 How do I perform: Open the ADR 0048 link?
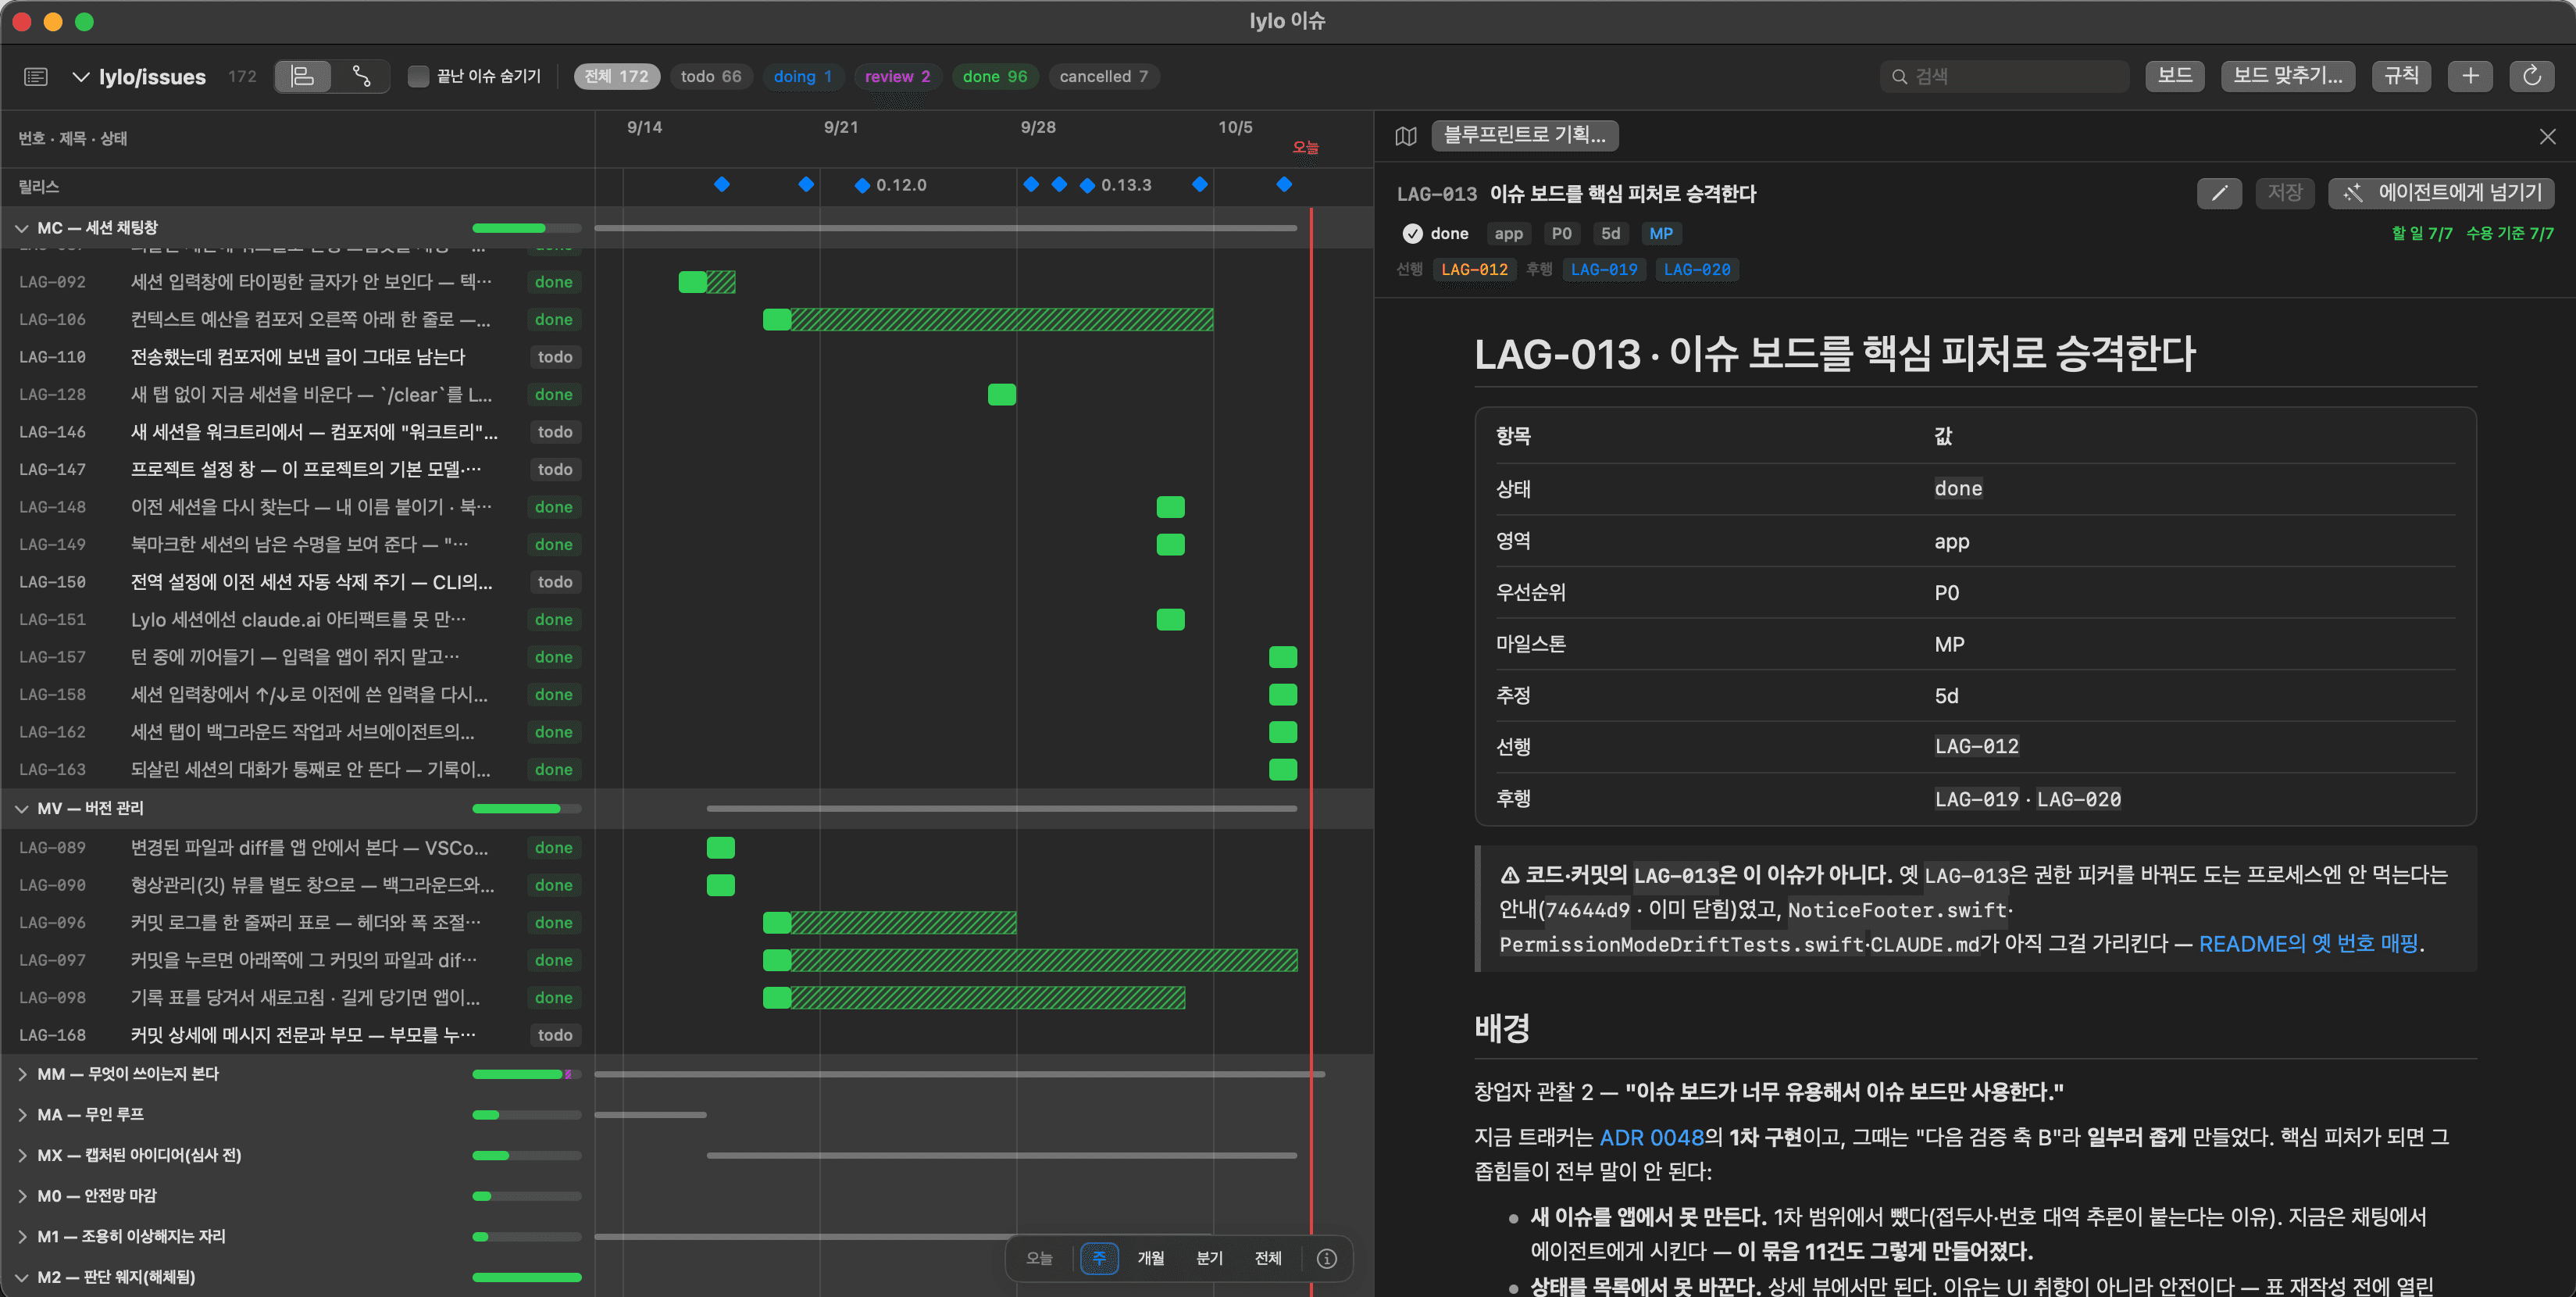coord(1651,1137)
